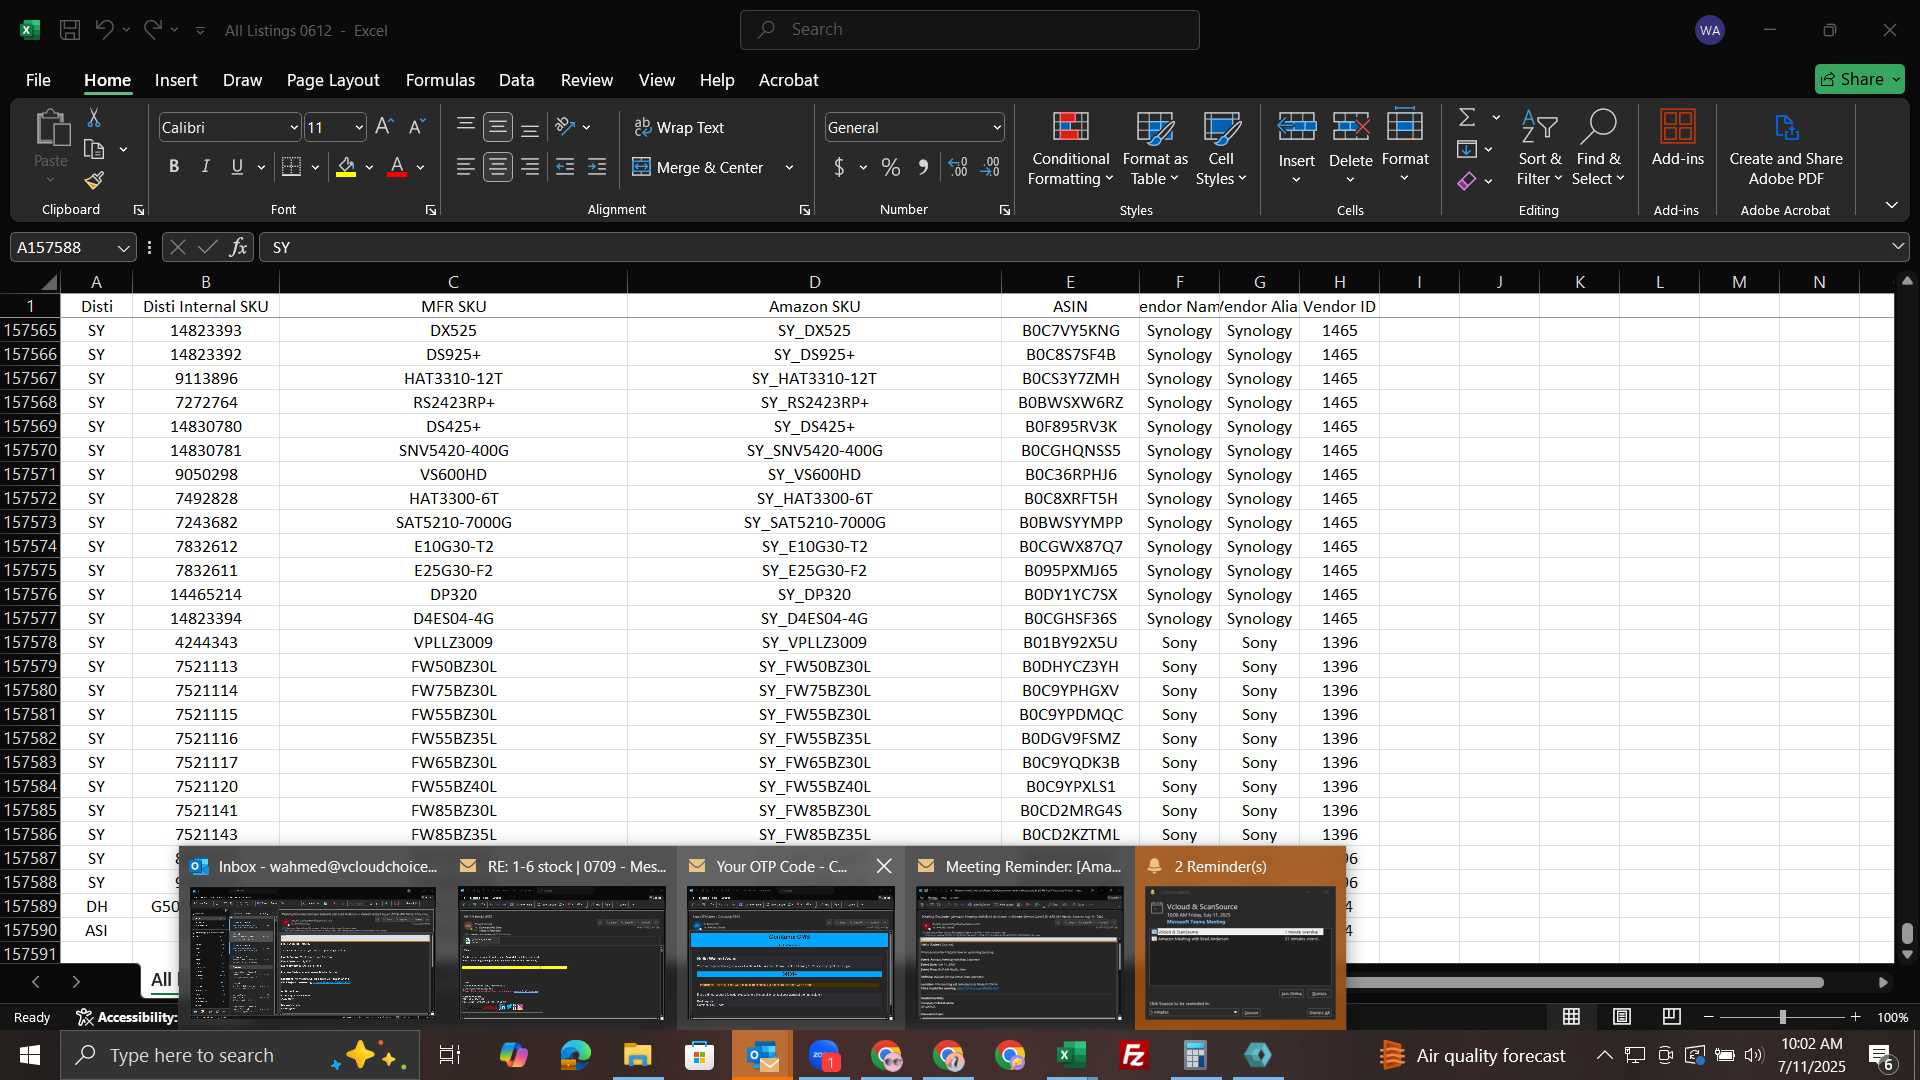Screen dimensions: 1920x1080
Task: Click the AutoSum sigma icon
Action: point(1467,118)
